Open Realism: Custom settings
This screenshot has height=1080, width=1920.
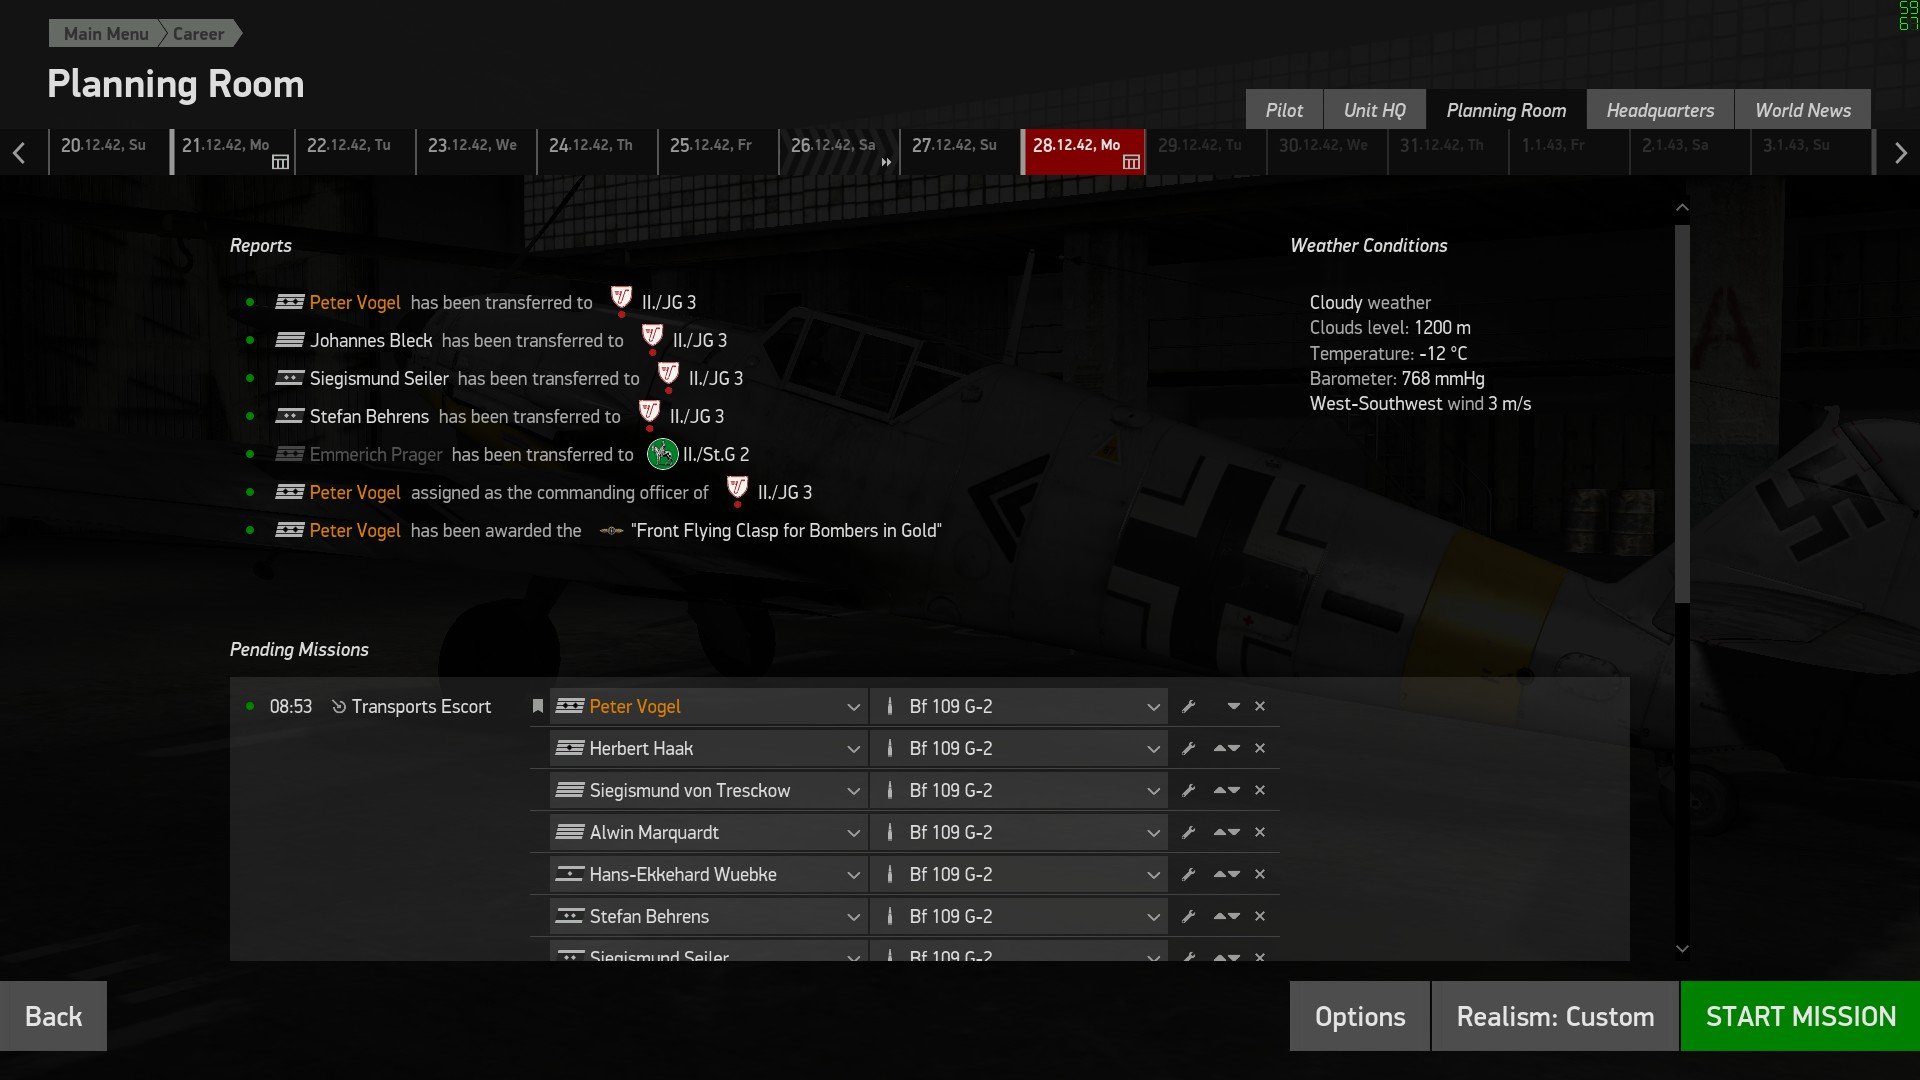click(1555, 1016)
